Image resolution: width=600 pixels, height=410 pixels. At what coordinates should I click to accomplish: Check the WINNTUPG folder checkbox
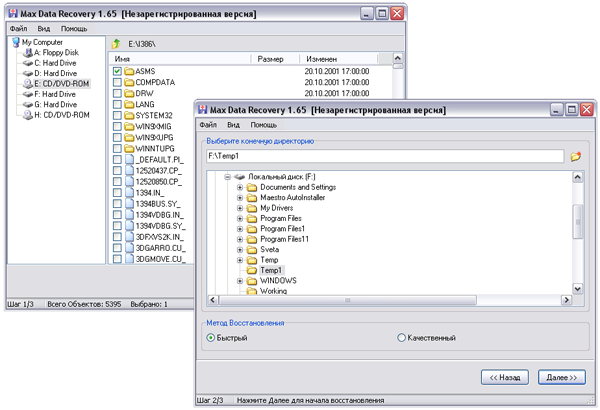117,149
